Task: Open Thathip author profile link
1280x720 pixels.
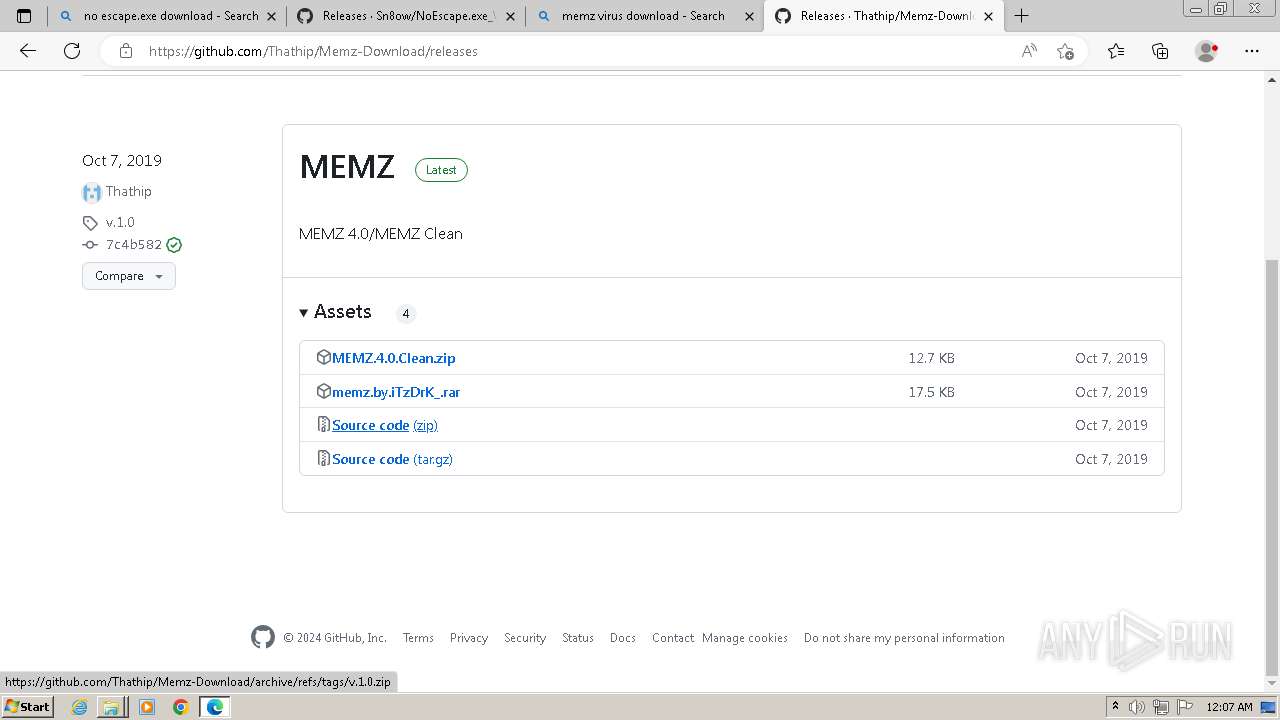Action: click(129, 191)
